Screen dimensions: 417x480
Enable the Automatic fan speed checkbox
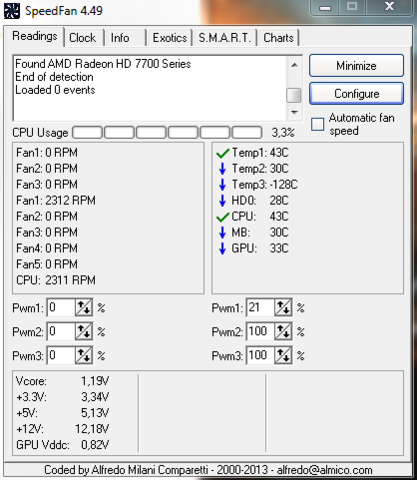(317, 124)
